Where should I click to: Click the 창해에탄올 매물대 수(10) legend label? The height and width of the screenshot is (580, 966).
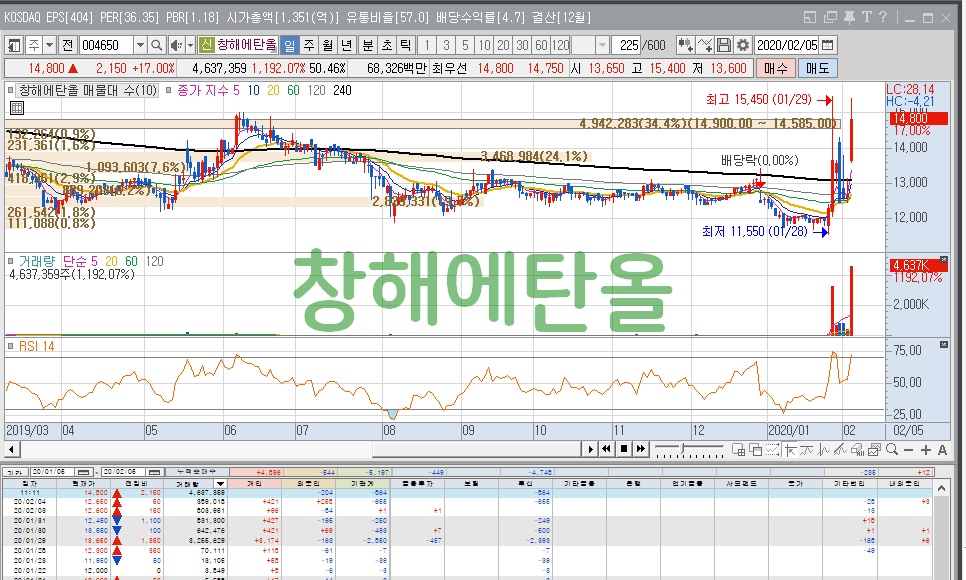tap(87, 91)
